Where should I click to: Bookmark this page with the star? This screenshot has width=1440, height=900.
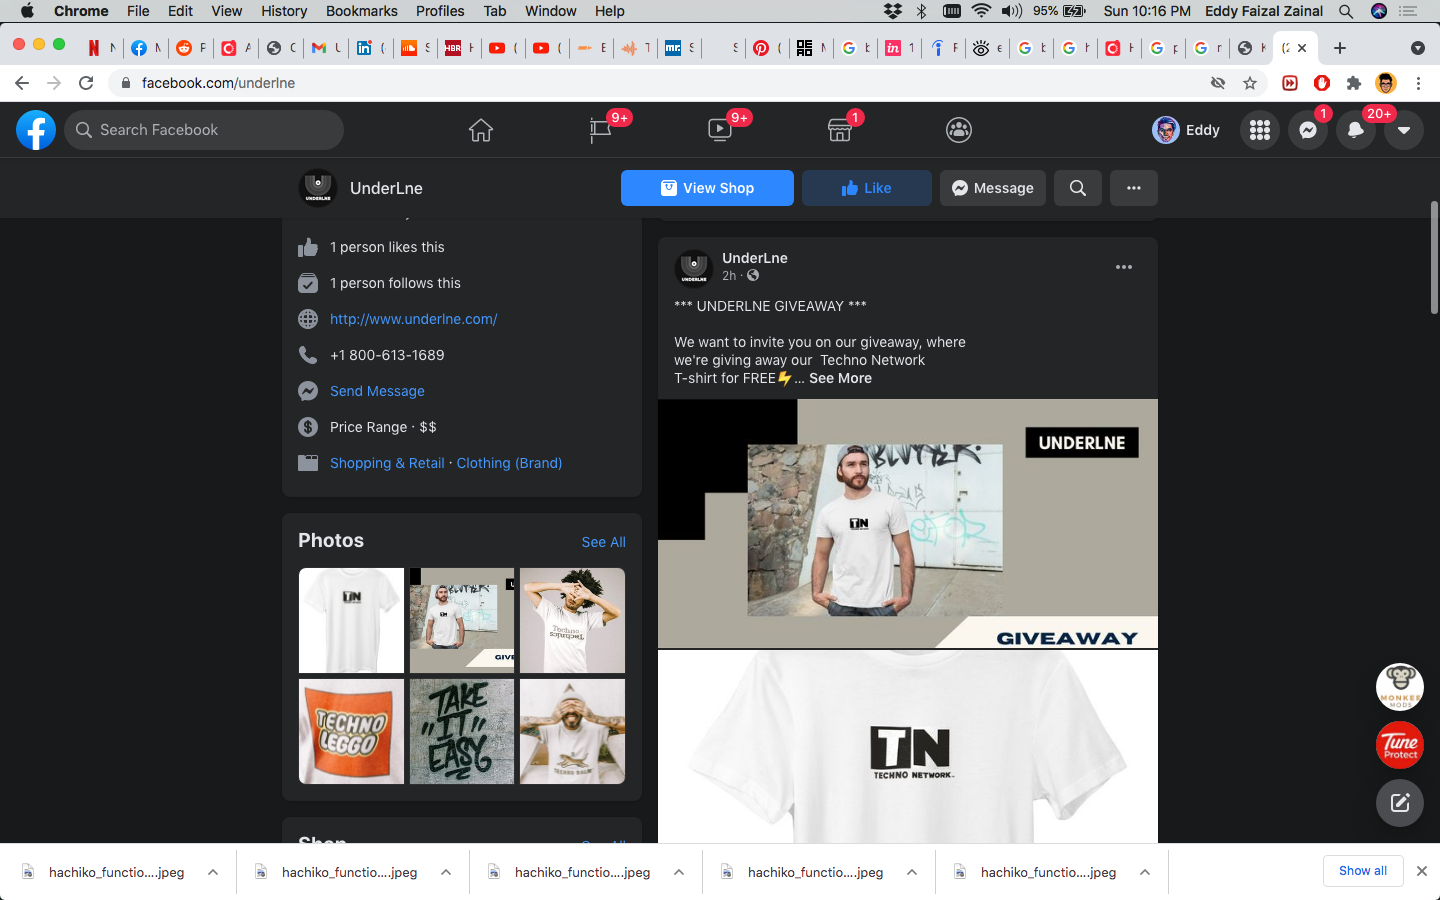point(1250,83)
